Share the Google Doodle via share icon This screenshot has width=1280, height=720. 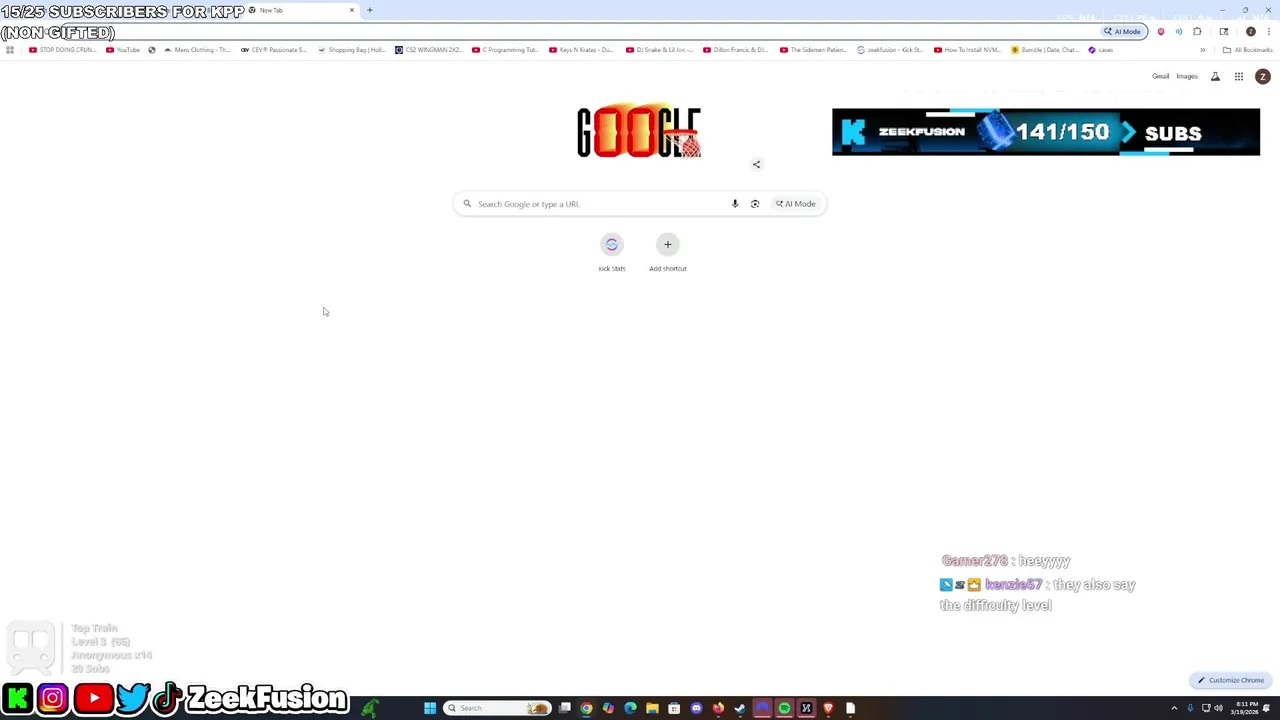(756, 164)
